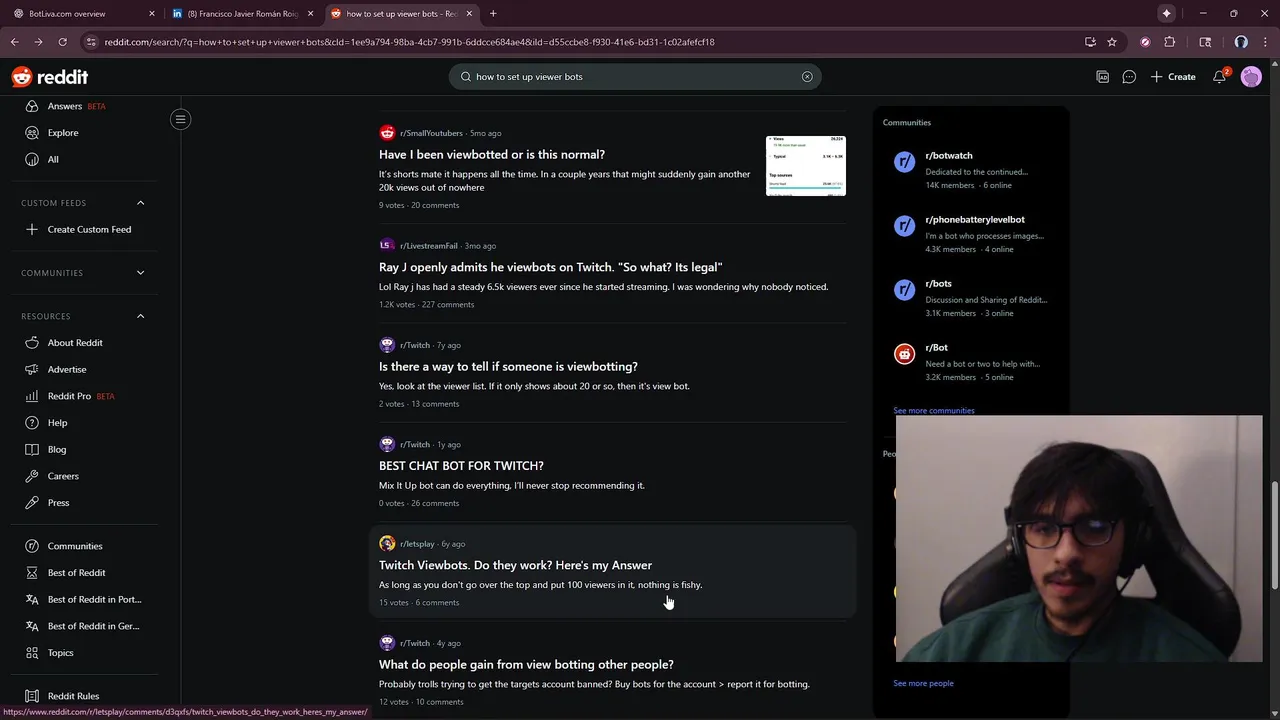Screen dimensions: 1280x720
Task: Click the r/phonebatterylevelbot community icon
Action: pos(904,226)
